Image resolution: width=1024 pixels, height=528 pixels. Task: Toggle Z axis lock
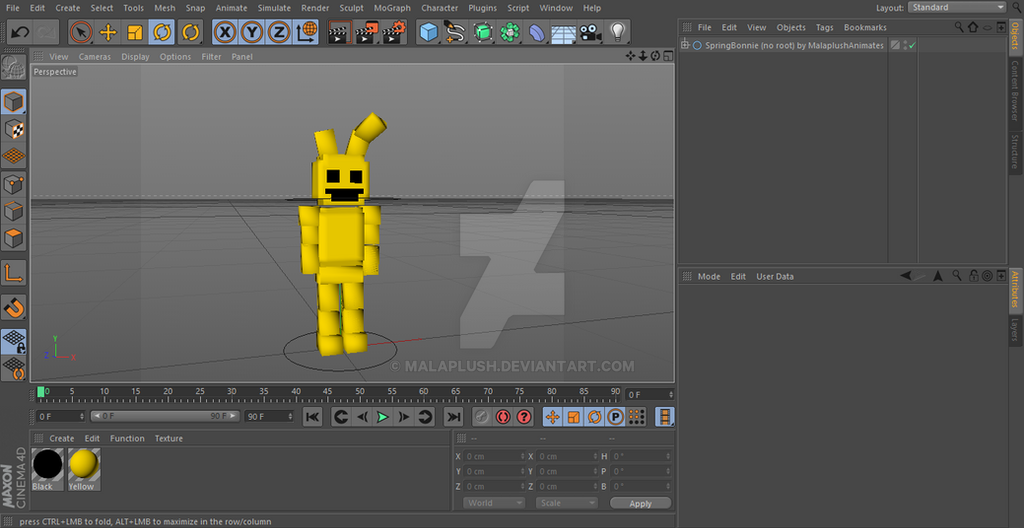coord(280,31)
